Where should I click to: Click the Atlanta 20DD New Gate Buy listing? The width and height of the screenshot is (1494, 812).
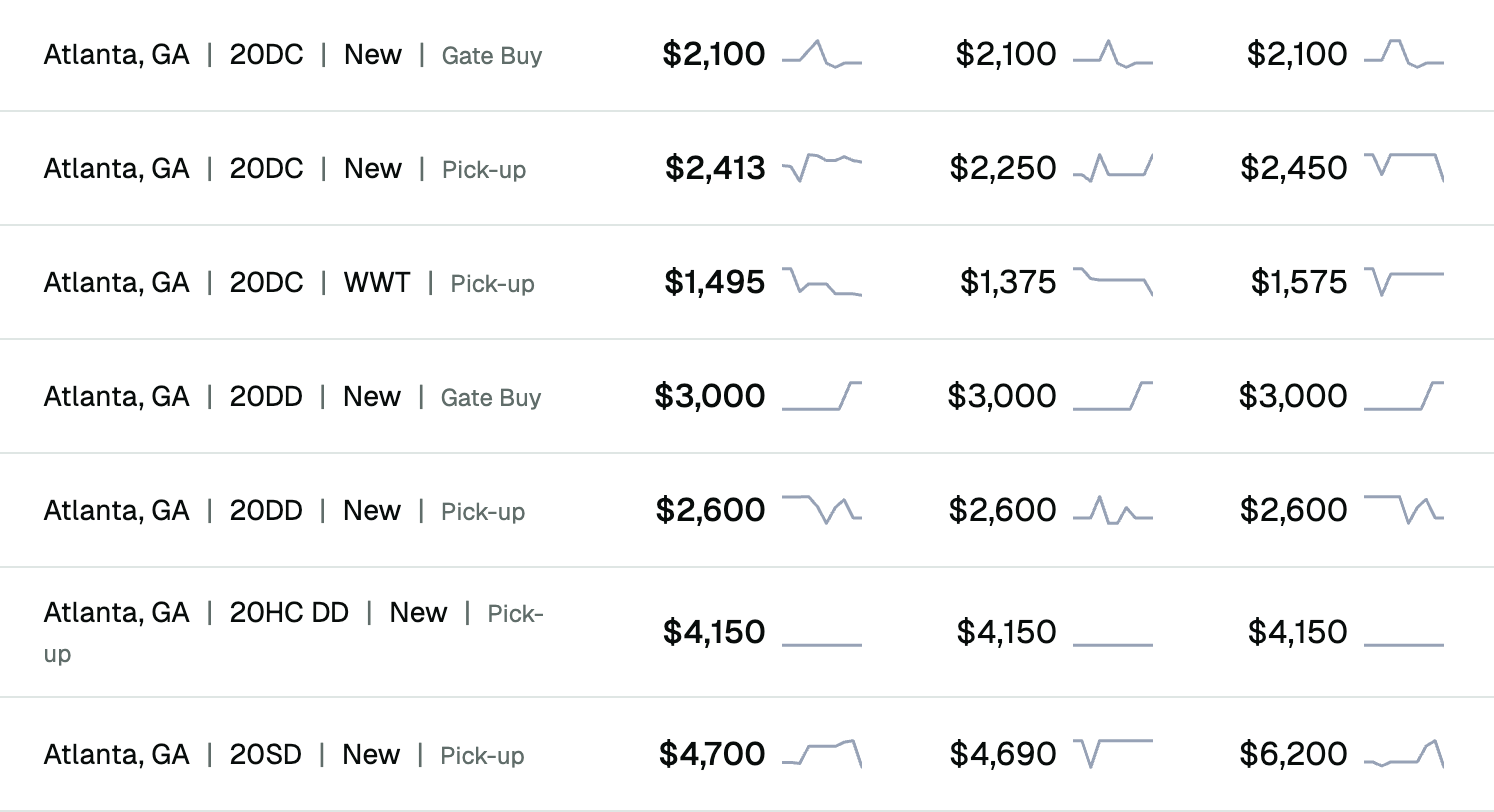292,397
